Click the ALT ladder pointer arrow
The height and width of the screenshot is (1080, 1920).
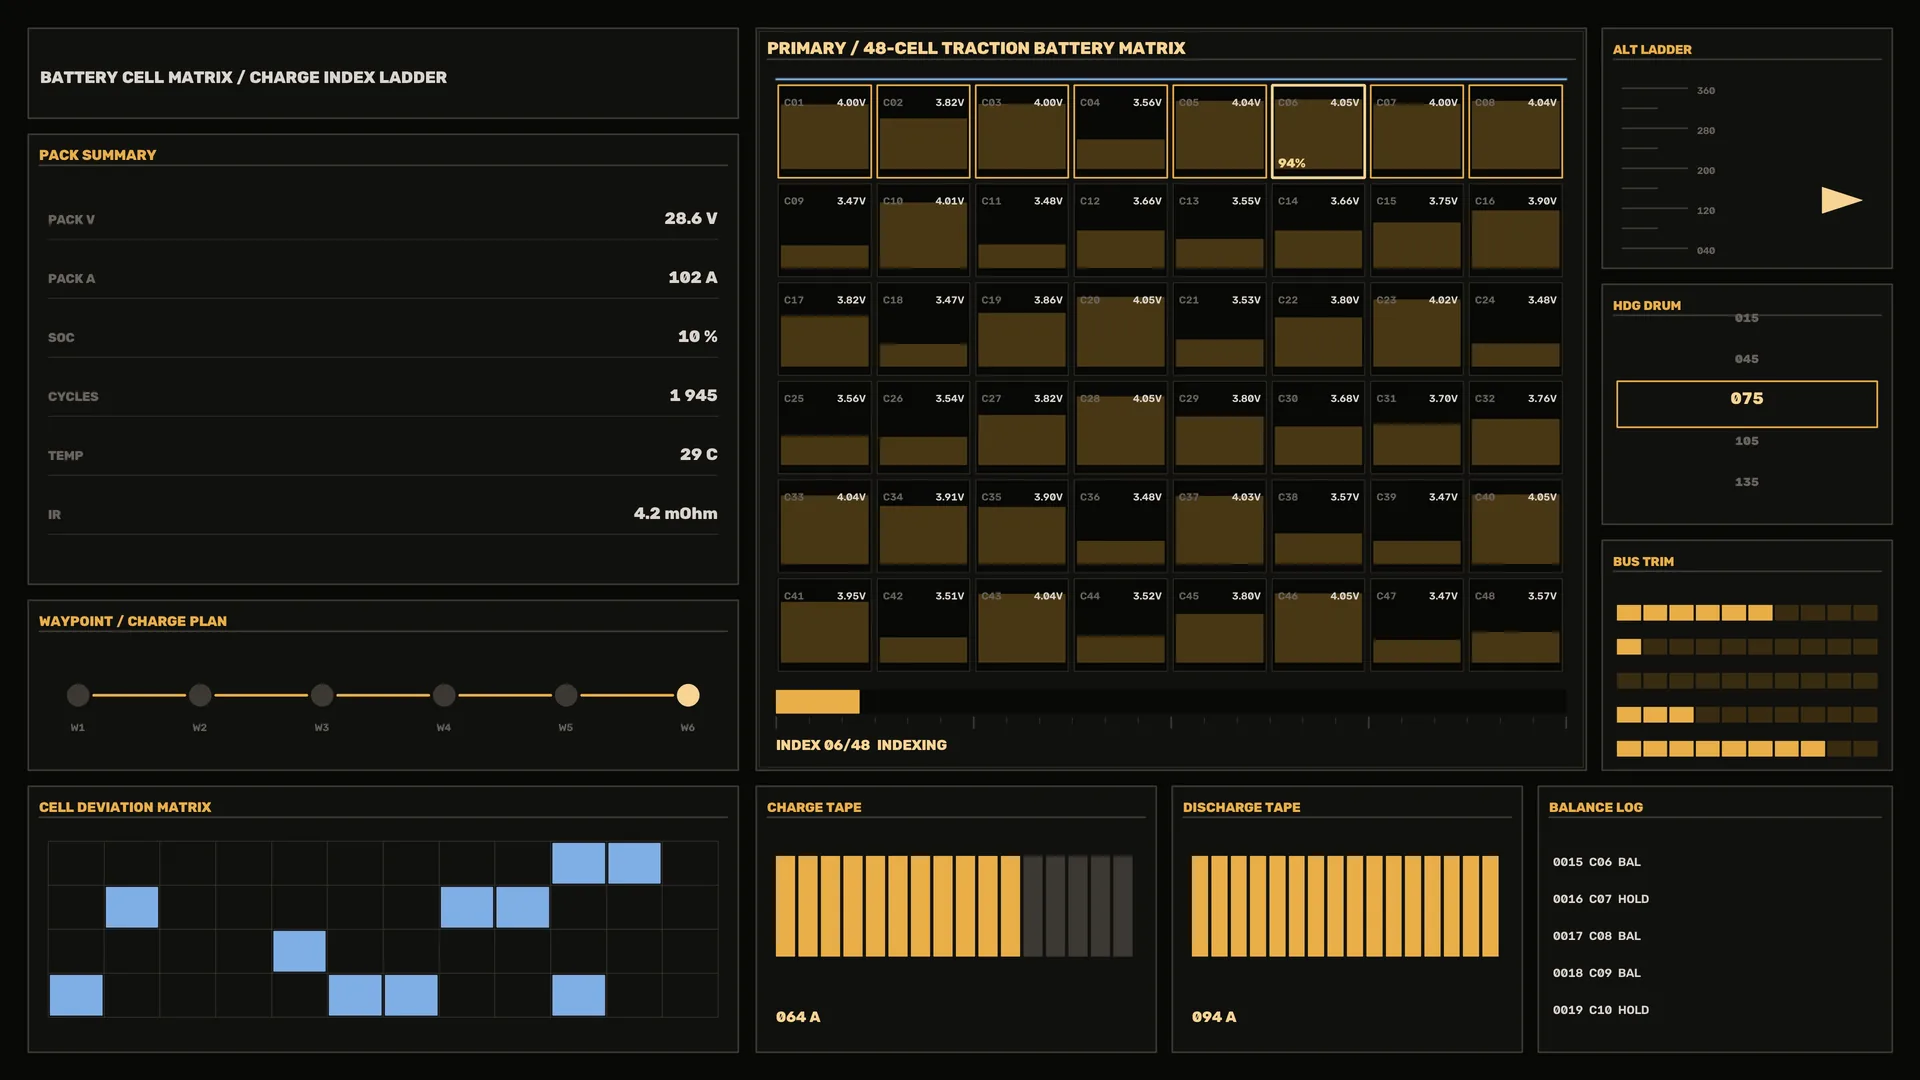tap(1841, 200)
